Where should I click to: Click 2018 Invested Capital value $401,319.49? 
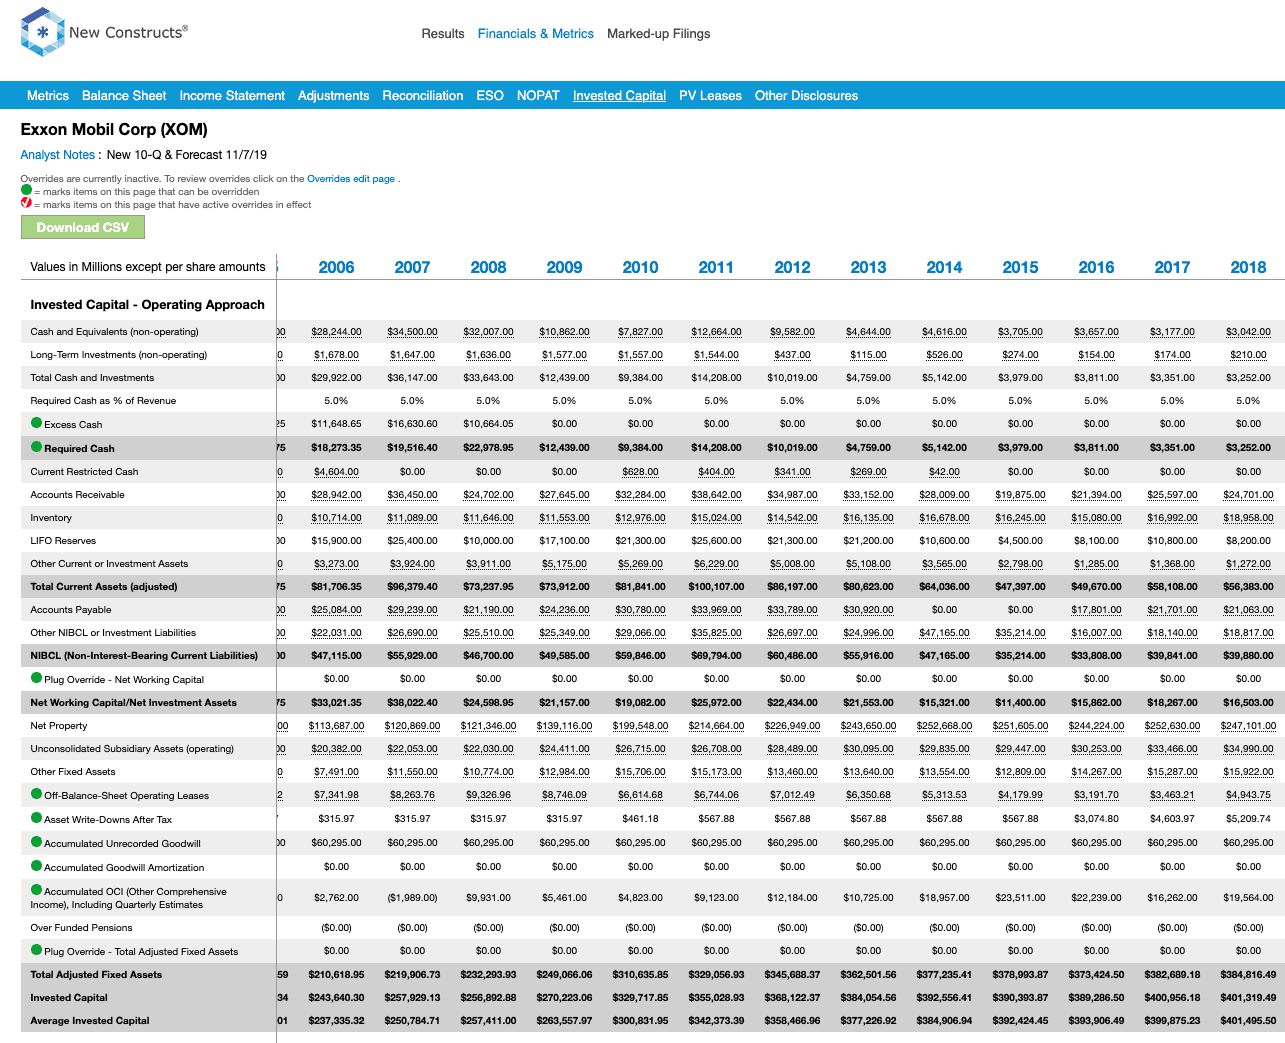[x=1248, y=997]
